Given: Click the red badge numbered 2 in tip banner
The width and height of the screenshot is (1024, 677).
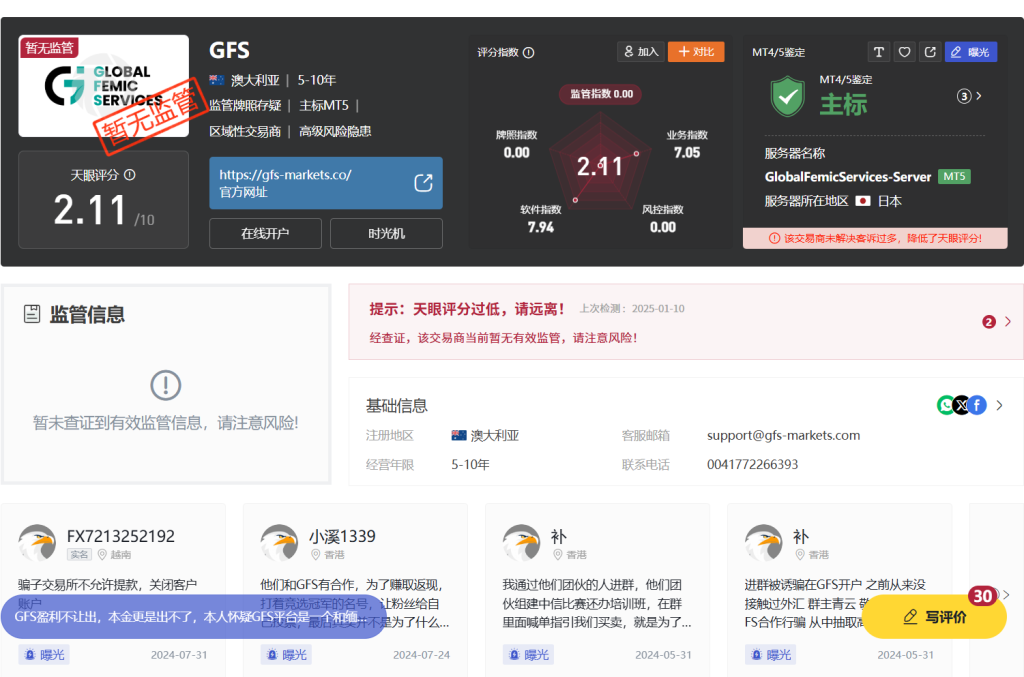Looking at the screenshot, I should pos(989,322).
